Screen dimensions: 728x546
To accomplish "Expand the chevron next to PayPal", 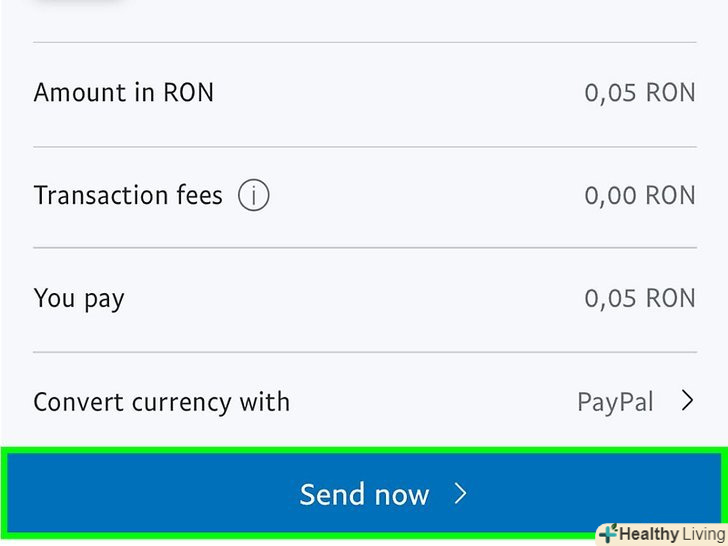I will [687, 401].
